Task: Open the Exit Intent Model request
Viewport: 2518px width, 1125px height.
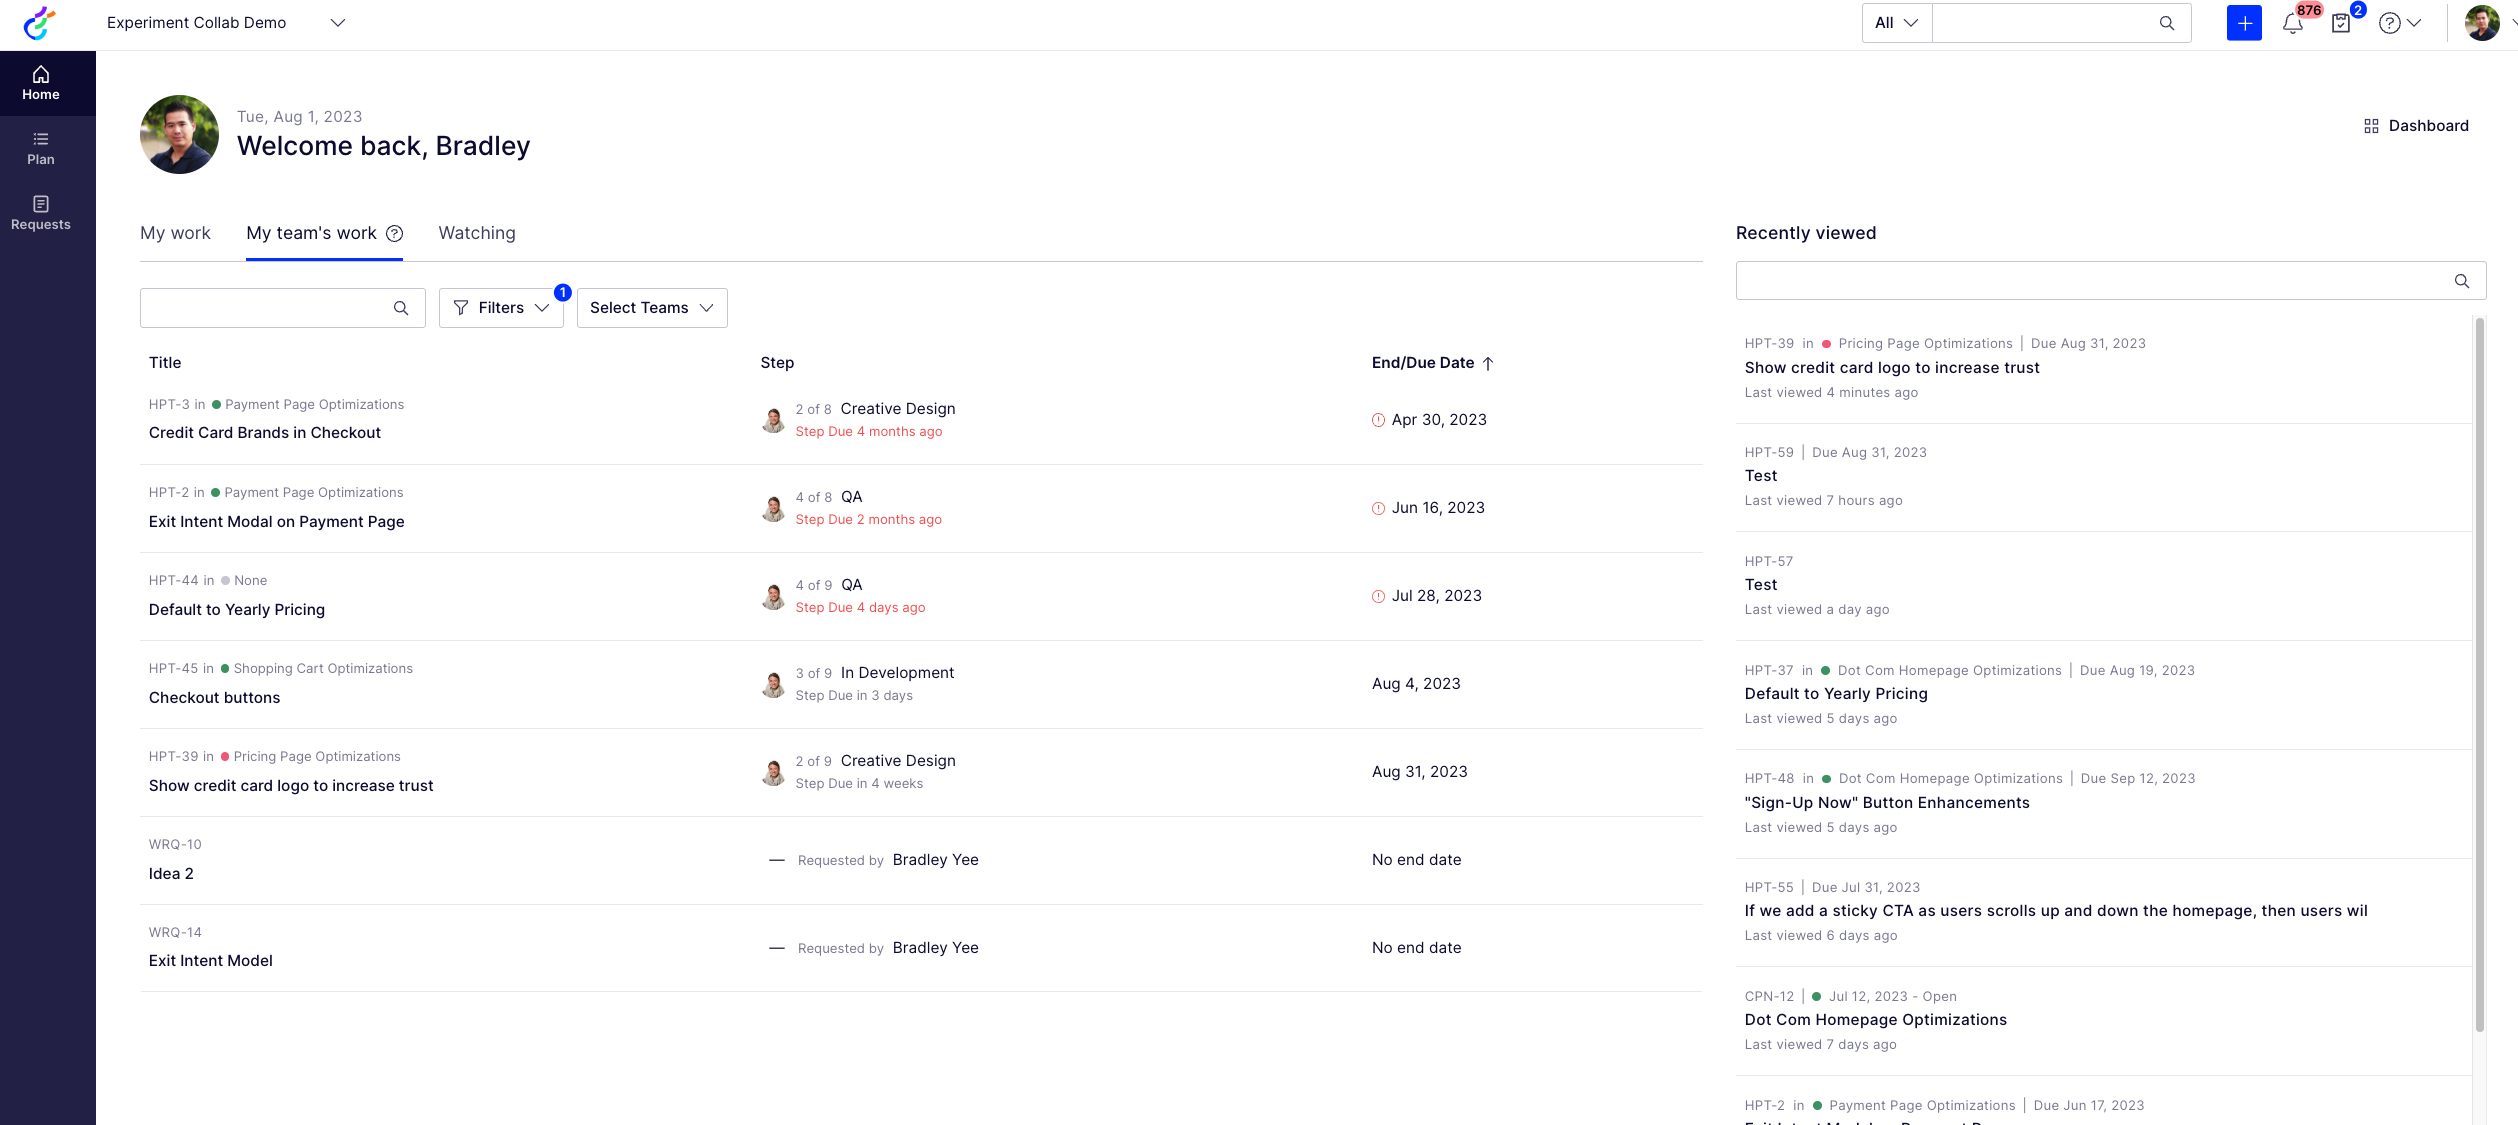Action: (x=211, y=961)
